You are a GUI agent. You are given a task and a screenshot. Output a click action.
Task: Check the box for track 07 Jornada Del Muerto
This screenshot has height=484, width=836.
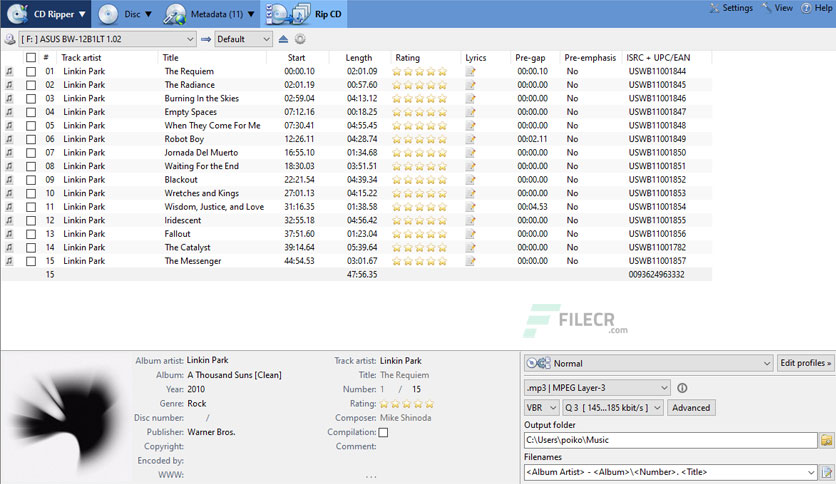31,153
